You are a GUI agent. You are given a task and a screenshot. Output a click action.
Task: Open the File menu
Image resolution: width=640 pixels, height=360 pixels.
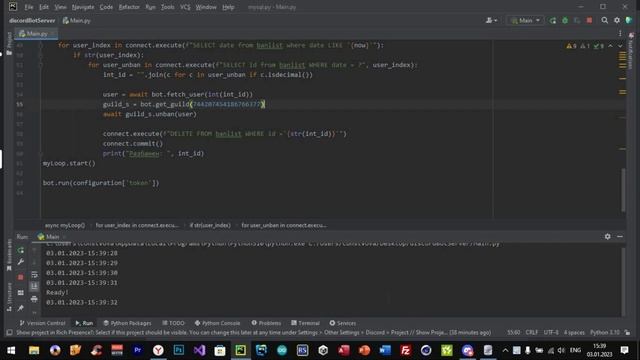[29, 7]
